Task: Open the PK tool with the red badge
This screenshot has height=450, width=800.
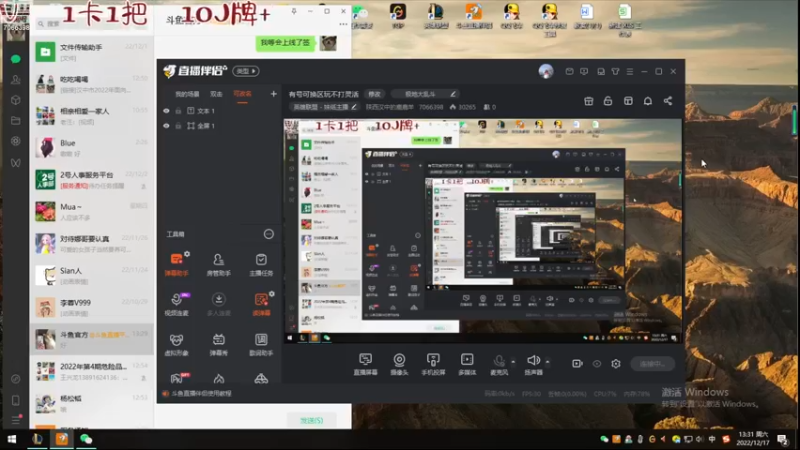Action: click(179, 378)
